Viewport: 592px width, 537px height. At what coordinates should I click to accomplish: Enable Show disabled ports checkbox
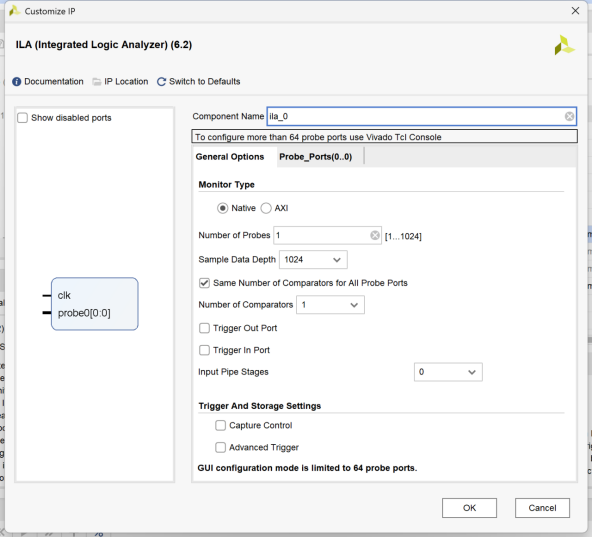[x=23, y=118]
